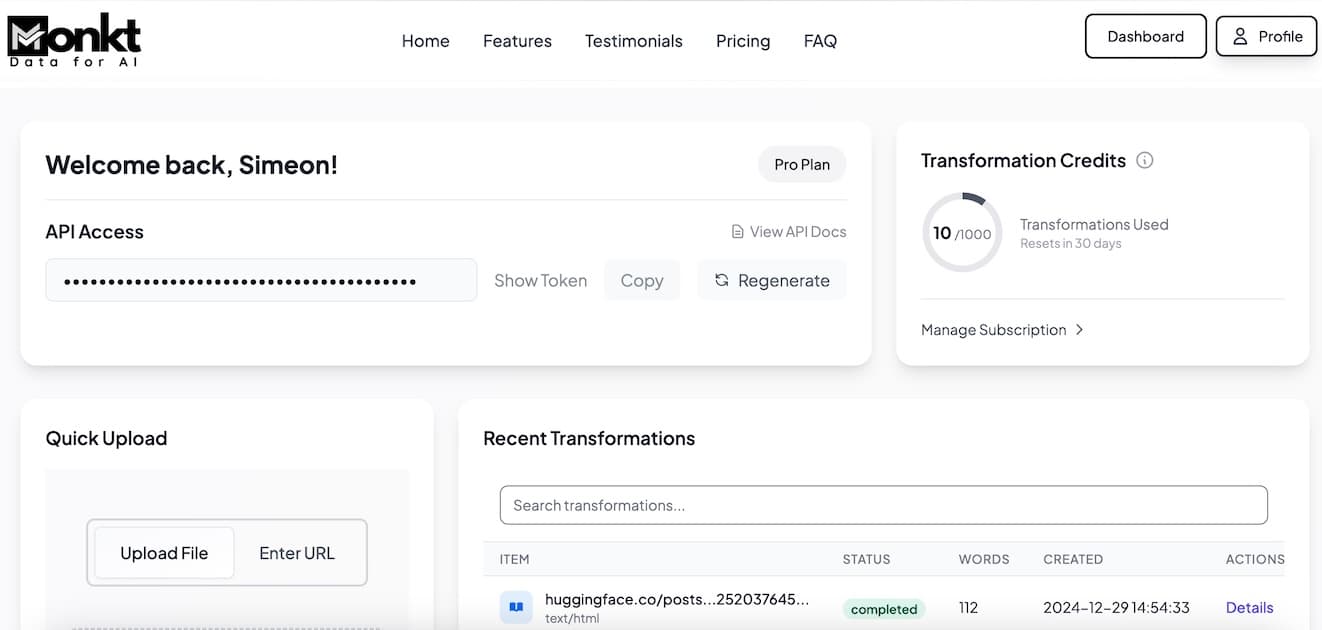This screenshot has width=1322, height=630.
Task: Switch to Upload File mode
Action: (164, 553)
